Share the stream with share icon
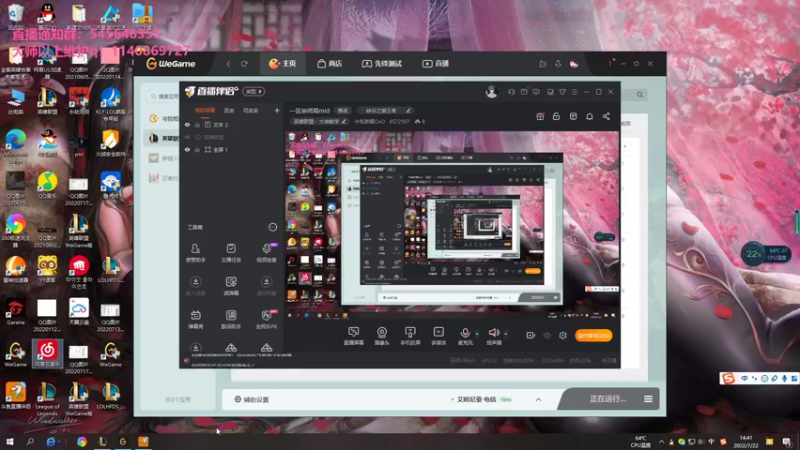 [x=606, y=116]
